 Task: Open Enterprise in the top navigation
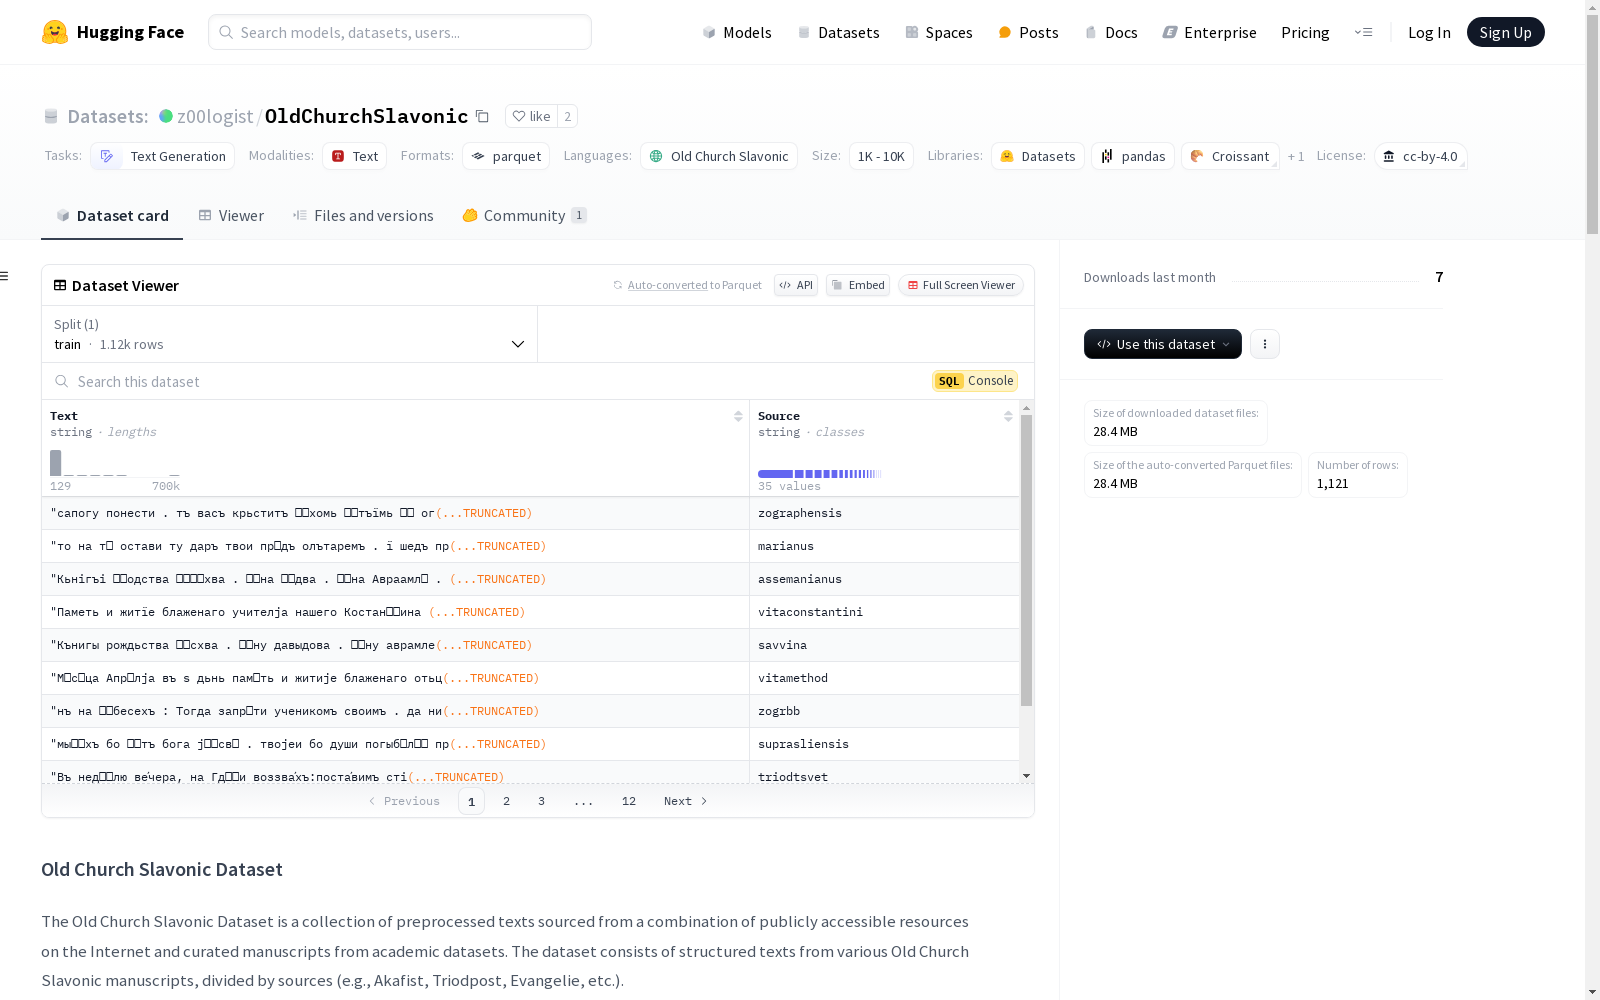[x=1210, y=32]
